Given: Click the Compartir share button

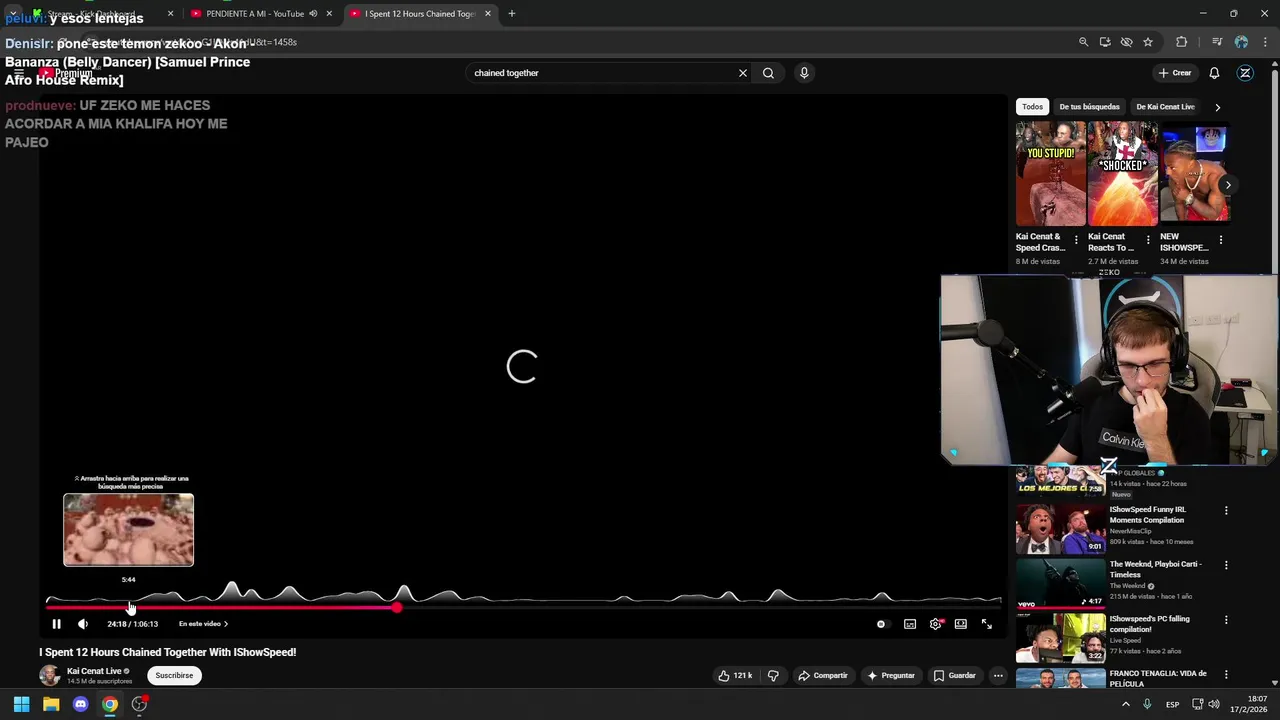Looking at the screenshot, I should [823, 676].
